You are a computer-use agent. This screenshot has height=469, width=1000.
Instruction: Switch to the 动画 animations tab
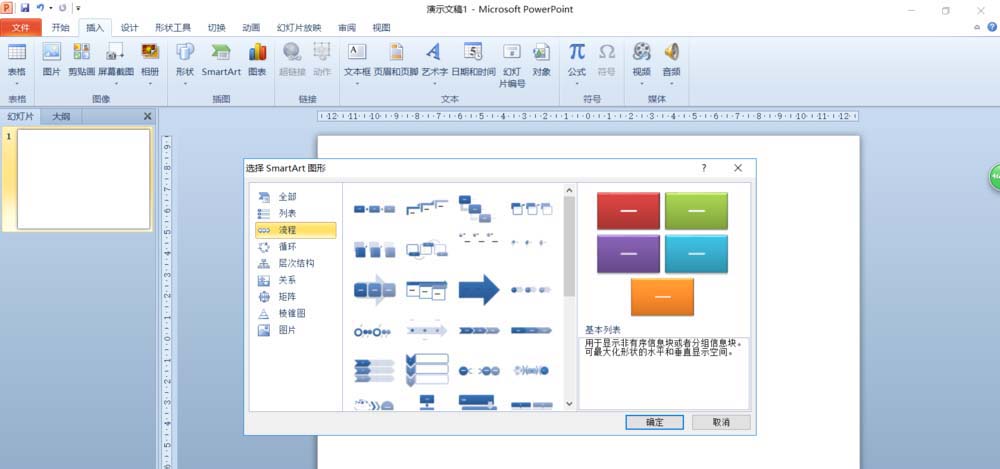[x=251, y=27]
